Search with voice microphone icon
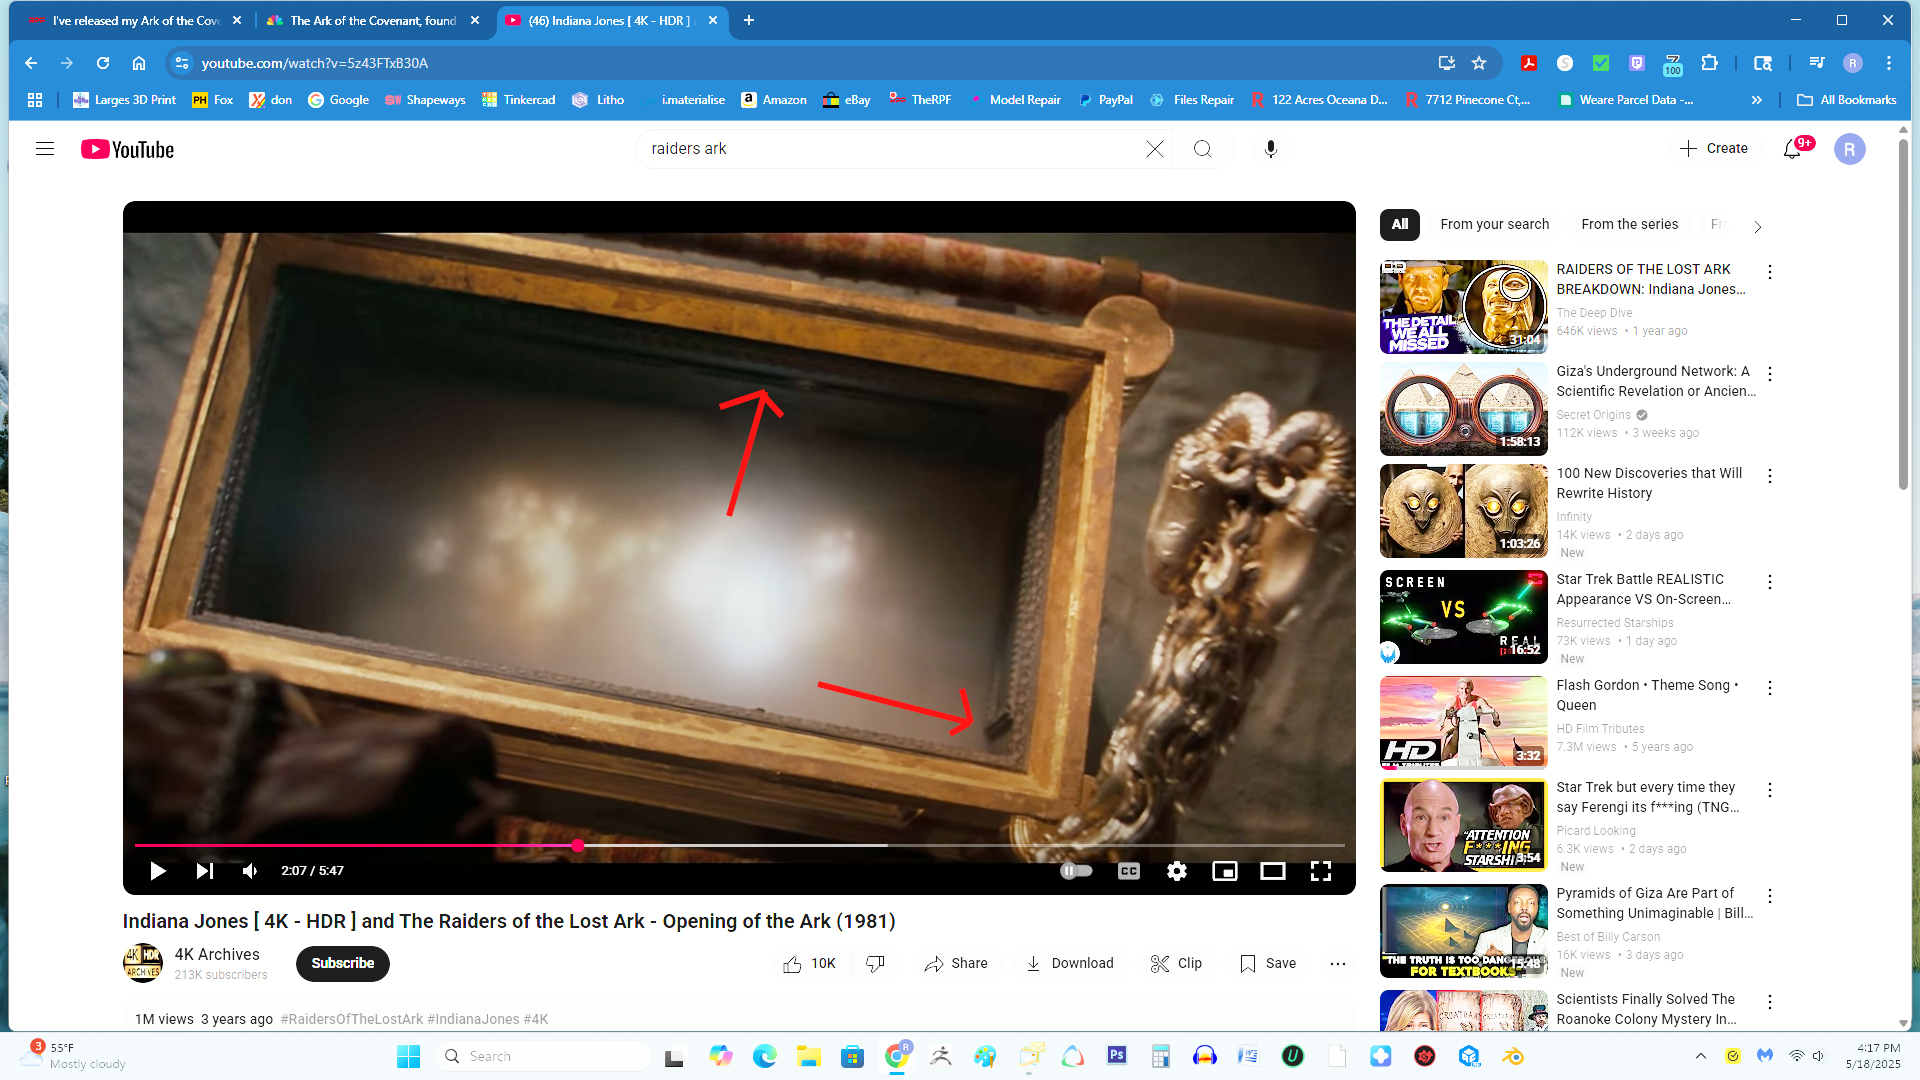Viewport: 1920px width, 1080px height. pos(1270,149)
